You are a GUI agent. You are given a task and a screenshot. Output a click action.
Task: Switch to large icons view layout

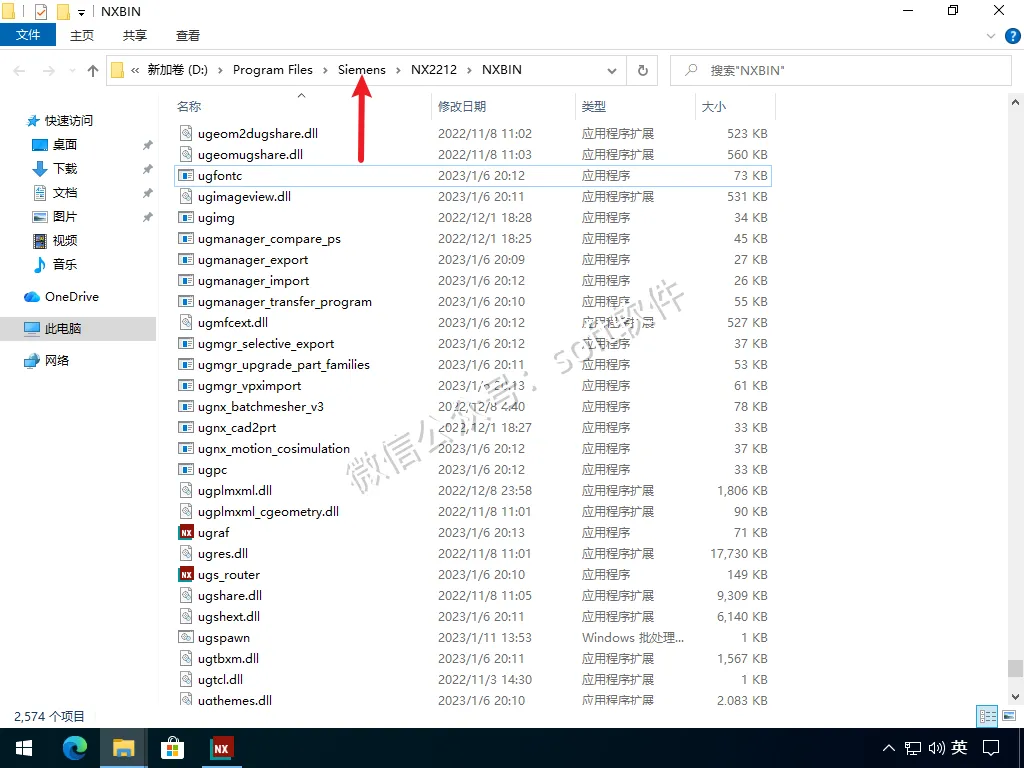1009,716
